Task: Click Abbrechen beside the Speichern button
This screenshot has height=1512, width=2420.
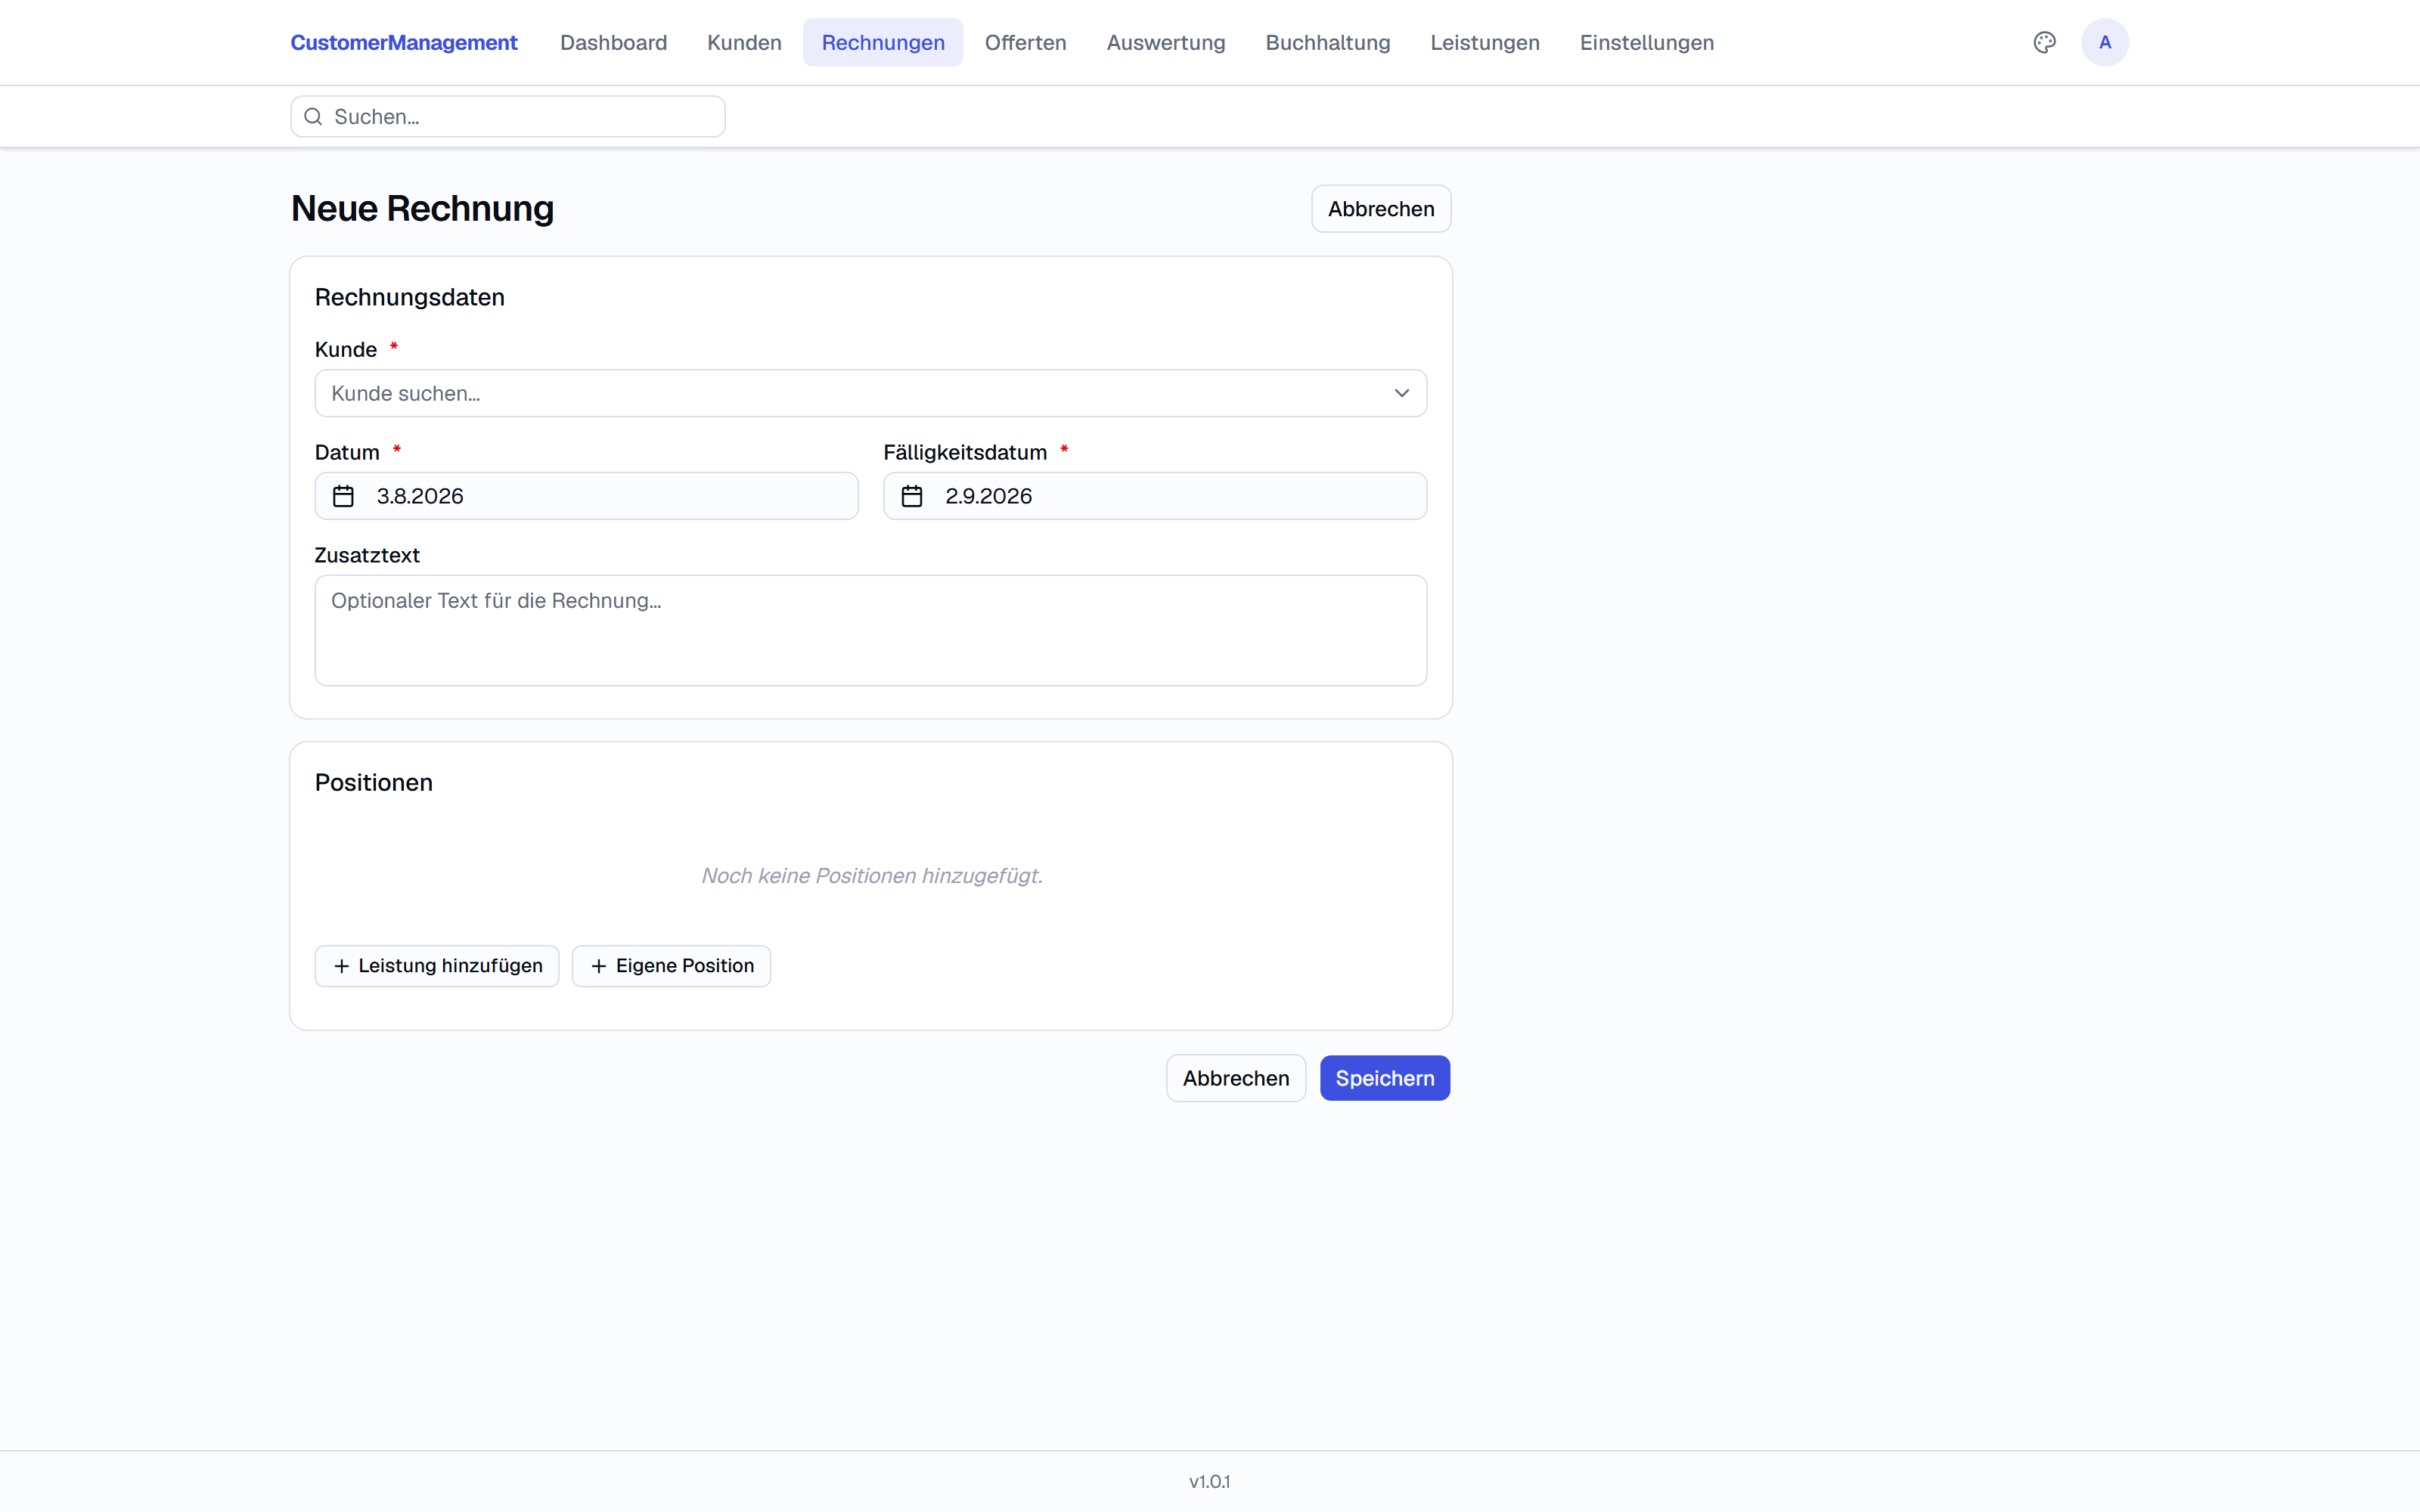Action: pyautogui.click(x=1236, y=1078)
